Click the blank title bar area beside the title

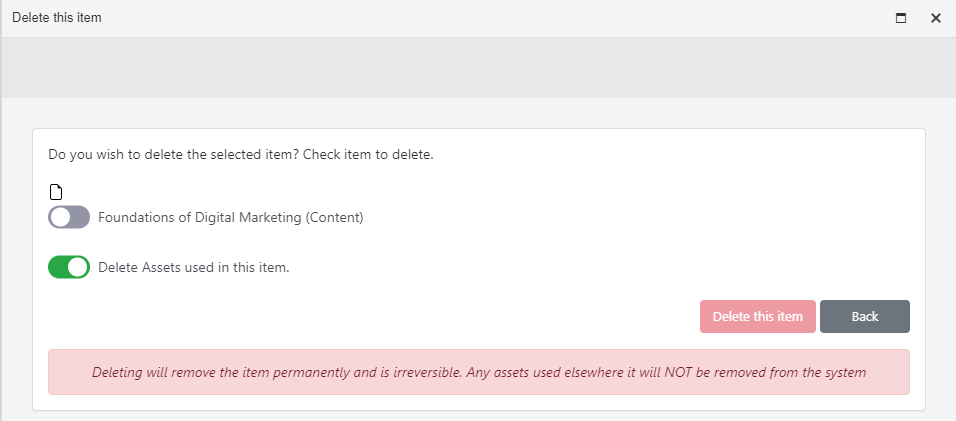point(488,18)
